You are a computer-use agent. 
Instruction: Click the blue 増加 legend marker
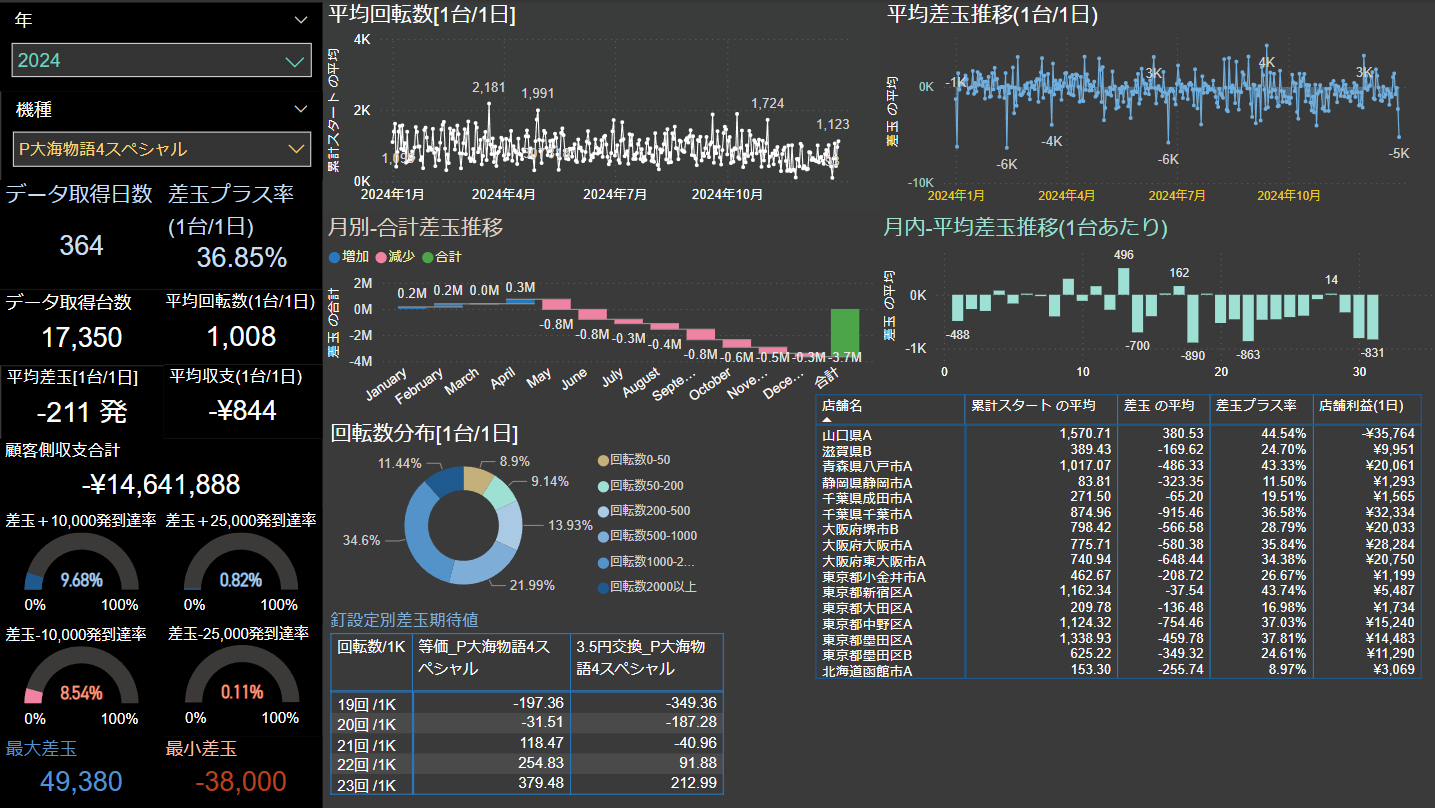click(335, 257)
